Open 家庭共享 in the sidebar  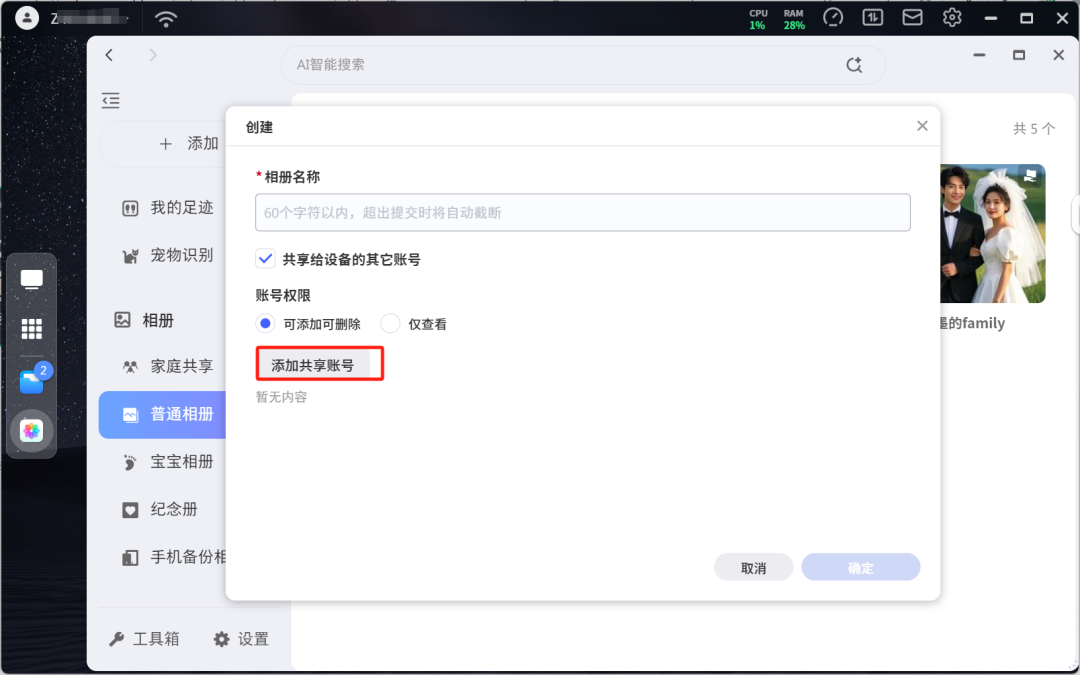(167, 366)
